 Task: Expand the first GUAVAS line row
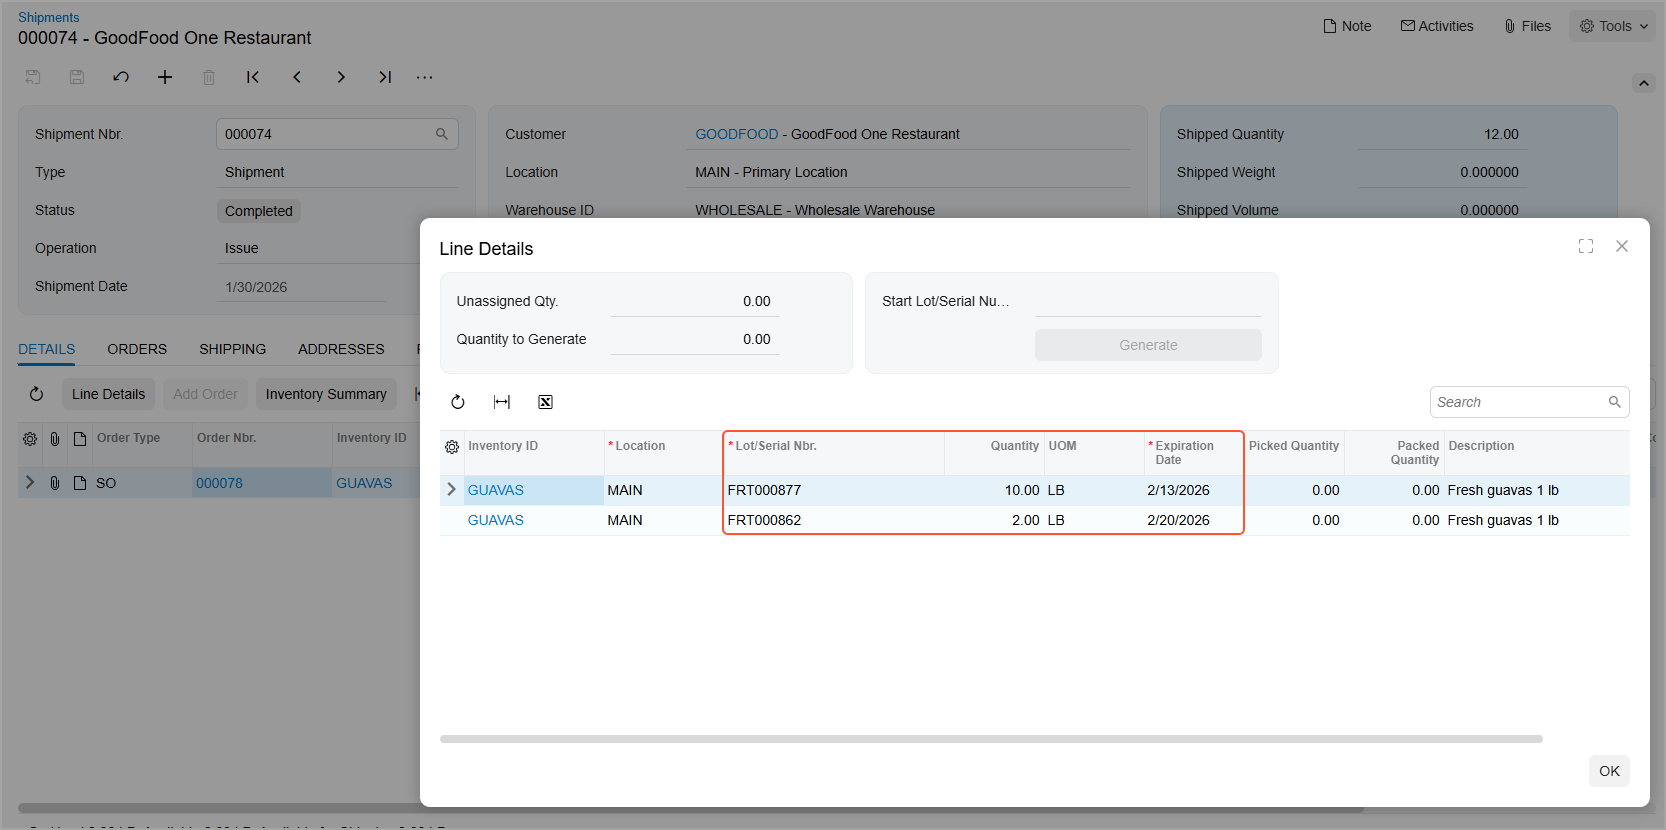tap(451, 490)
